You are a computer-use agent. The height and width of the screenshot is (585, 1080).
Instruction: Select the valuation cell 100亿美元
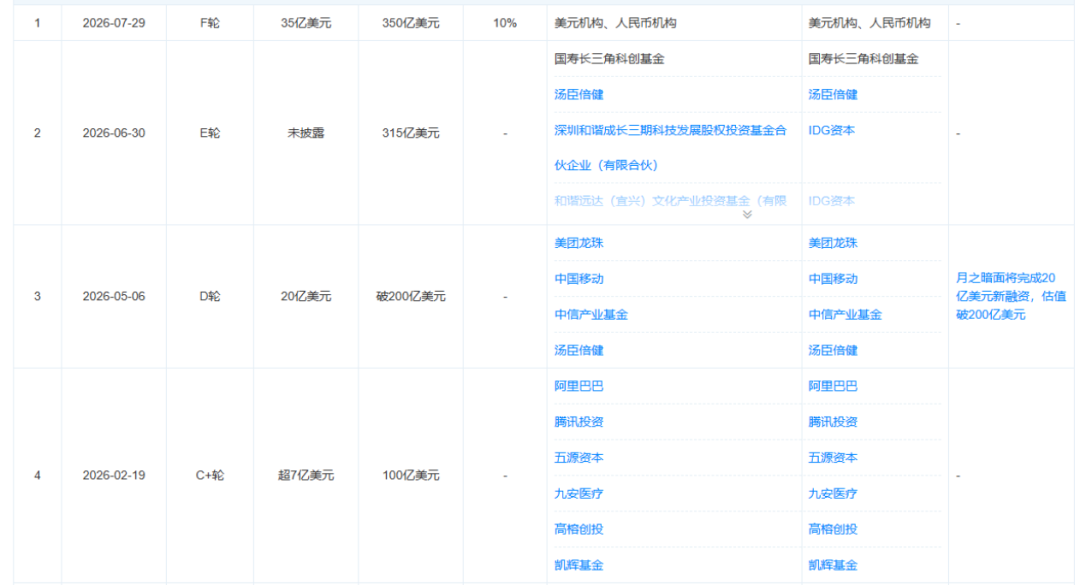coord(411,475)
